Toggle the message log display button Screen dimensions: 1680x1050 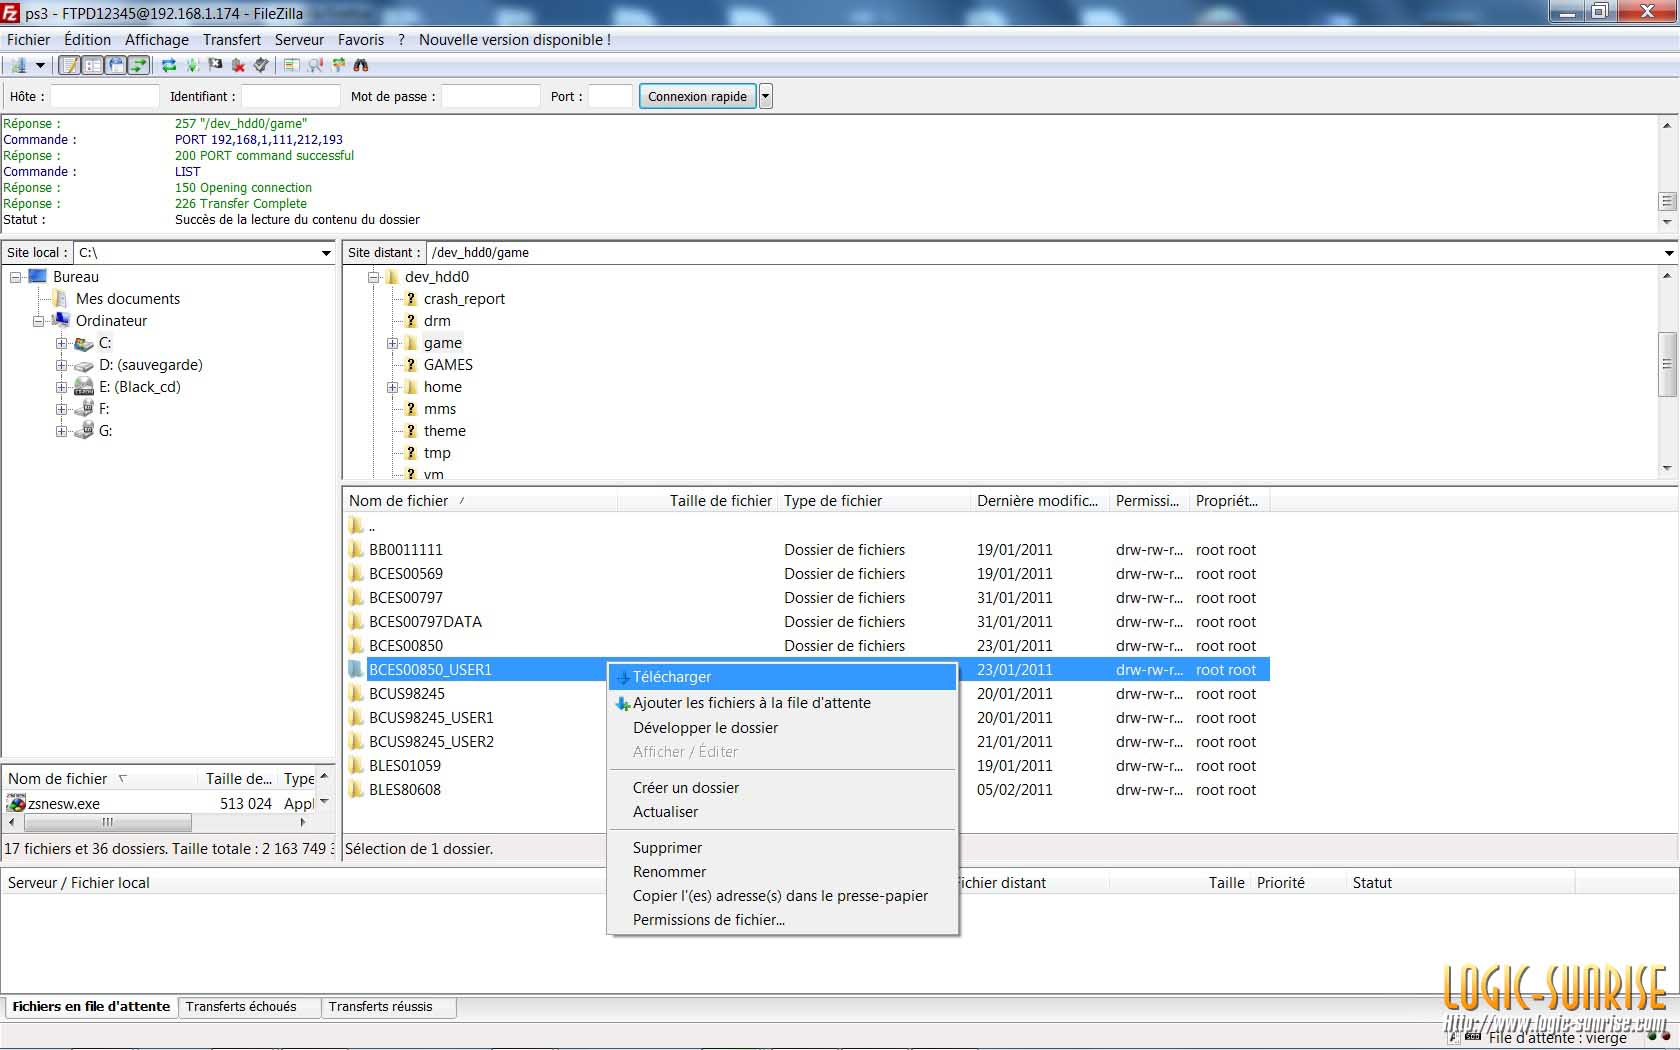(69, 66)
